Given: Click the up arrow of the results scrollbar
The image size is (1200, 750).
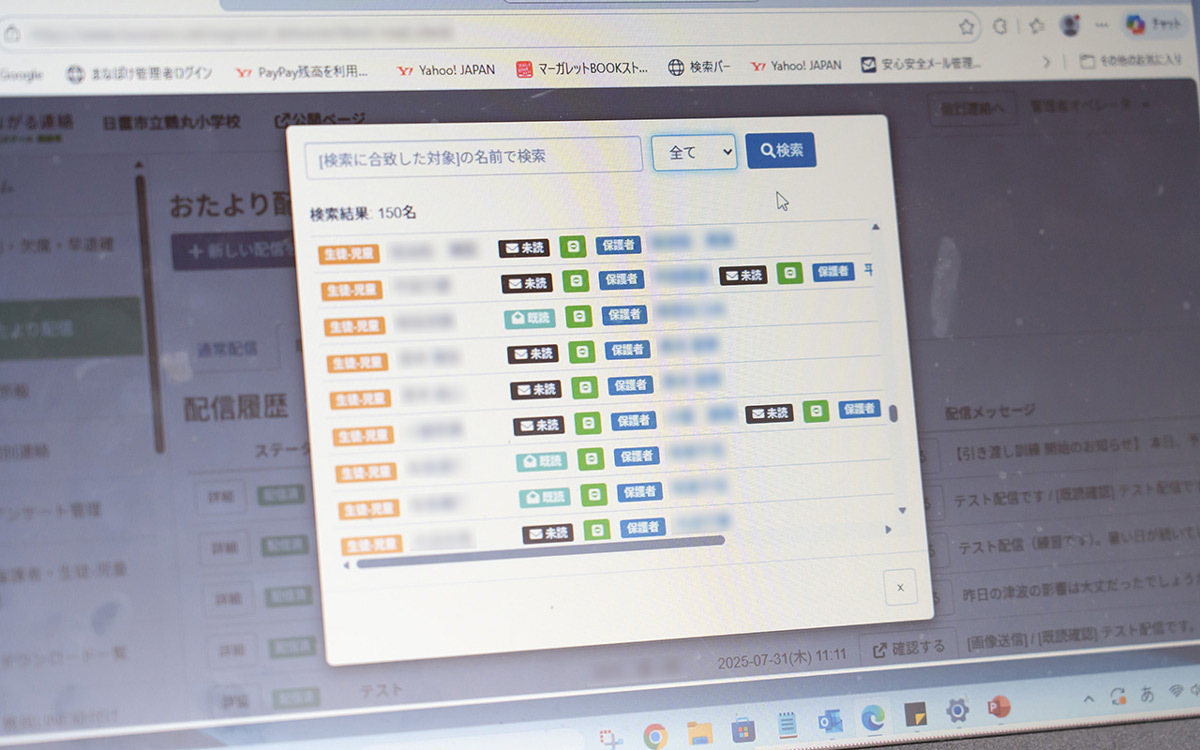Looking at the screenshot, I should click(875, 227).
